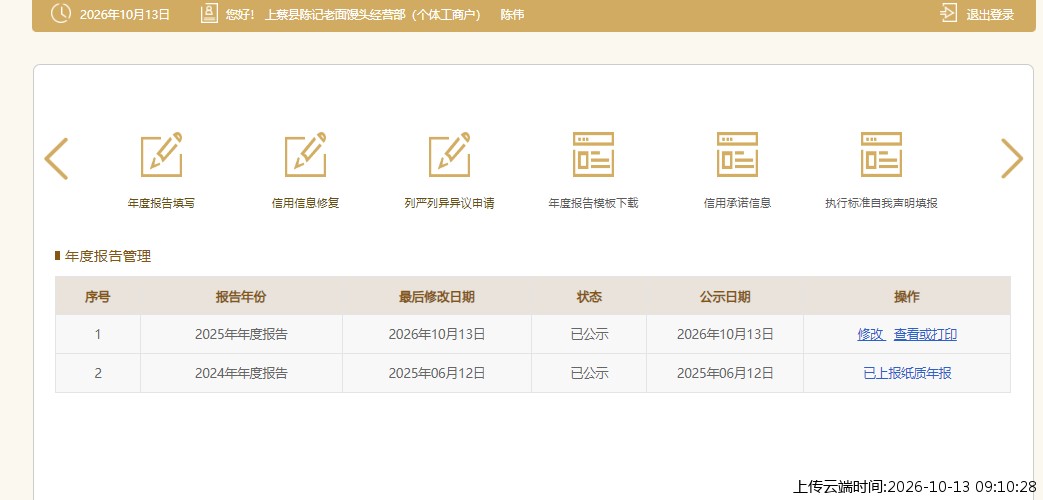Open the 年度报告模板下载 document icon
The height and width of the screenshot is (500, 1043).
point(593,154)
